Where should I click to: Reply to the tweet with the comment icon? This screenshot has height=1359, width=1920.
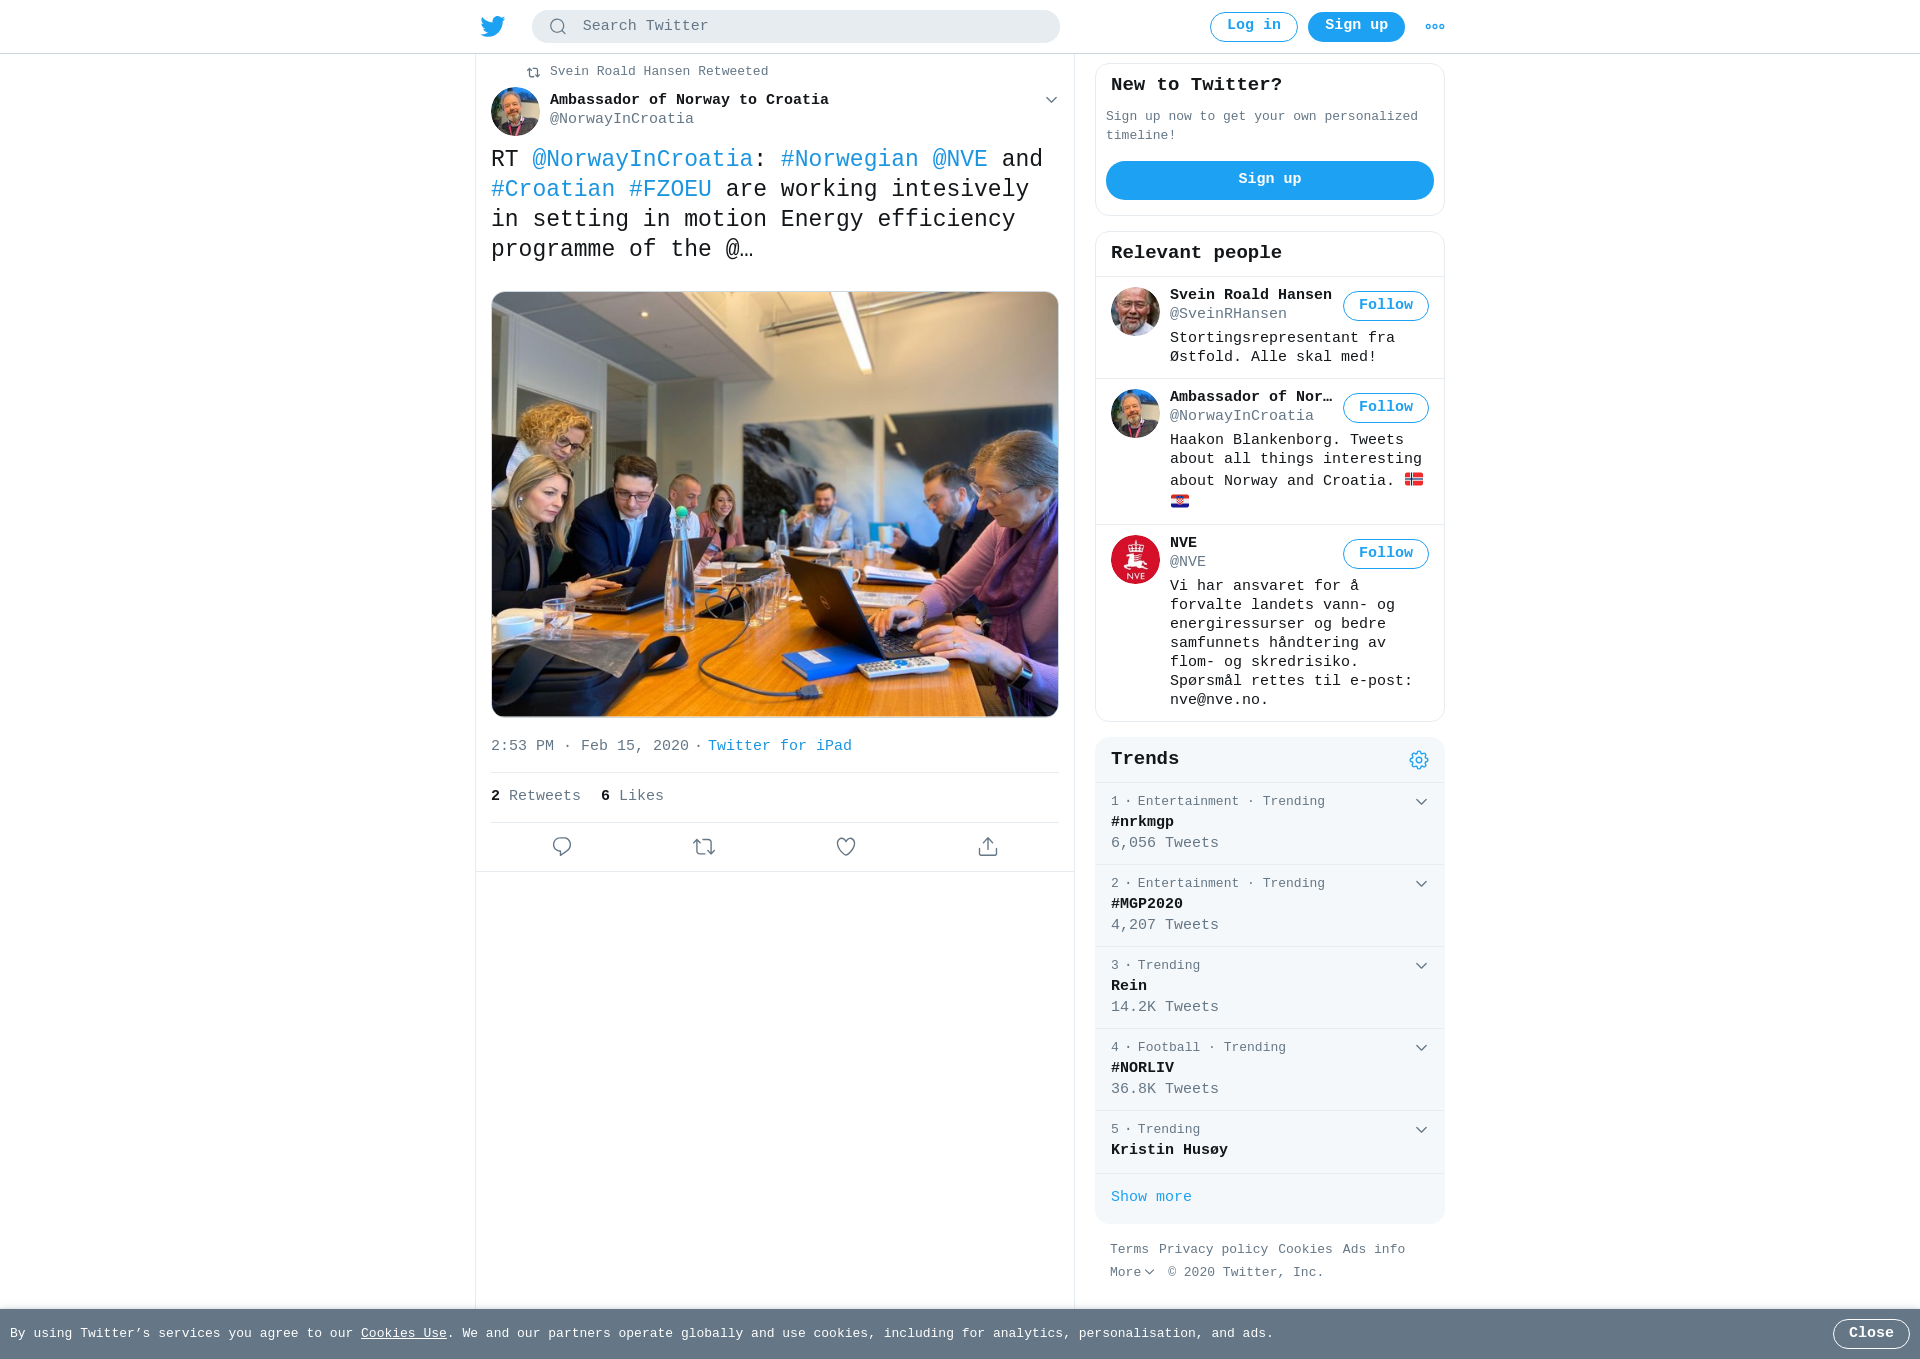[562, 847]
